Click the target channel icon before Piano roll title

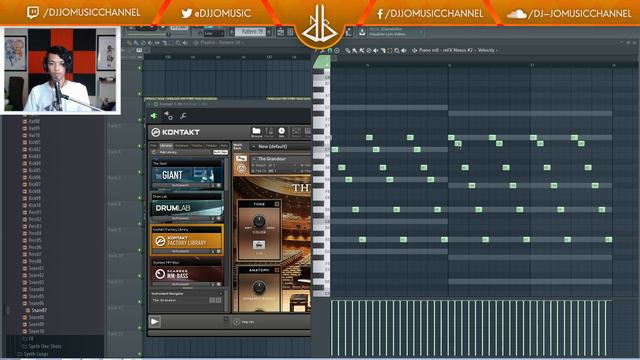click(415, 50)
